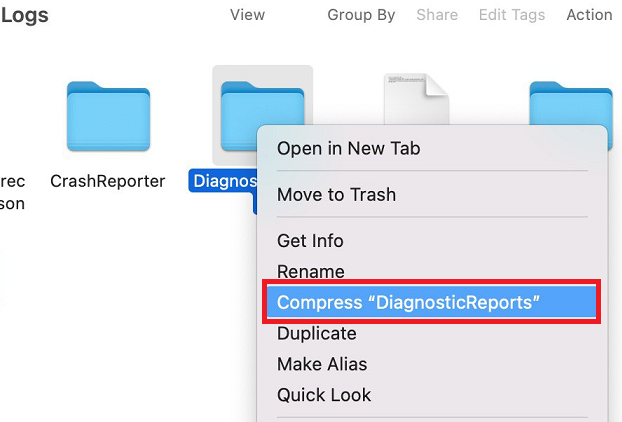The image size is (622, 422).
Task: Open the CrashReporter folder icon
Action: point(108,116)
